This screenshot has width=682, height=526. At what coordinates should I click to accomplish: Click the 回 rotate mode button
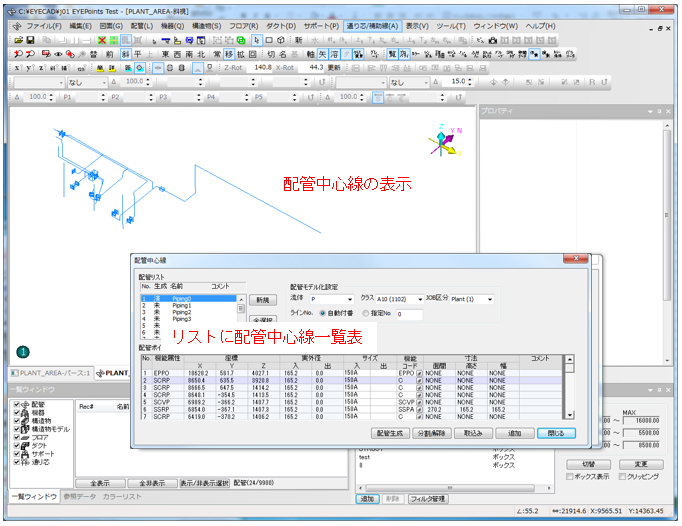point(252,54)
